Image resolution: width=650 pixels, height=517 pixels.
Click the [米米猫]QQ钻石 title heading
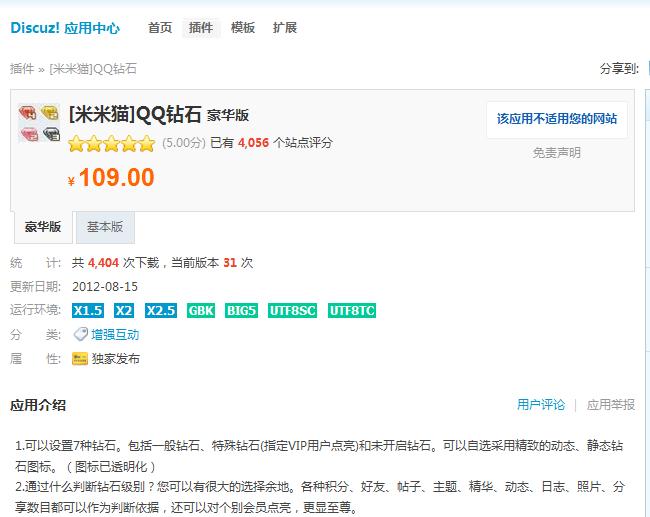[135, 114]
